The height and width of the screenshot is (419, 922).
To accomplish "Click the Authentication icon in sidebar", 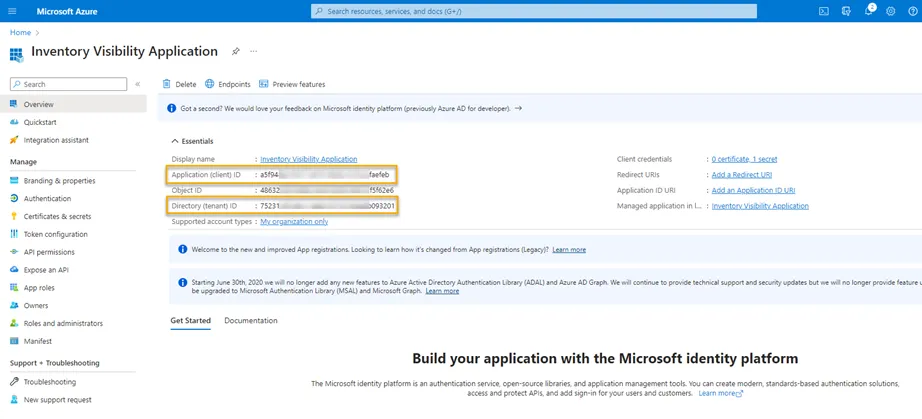I will pos(14,199).
